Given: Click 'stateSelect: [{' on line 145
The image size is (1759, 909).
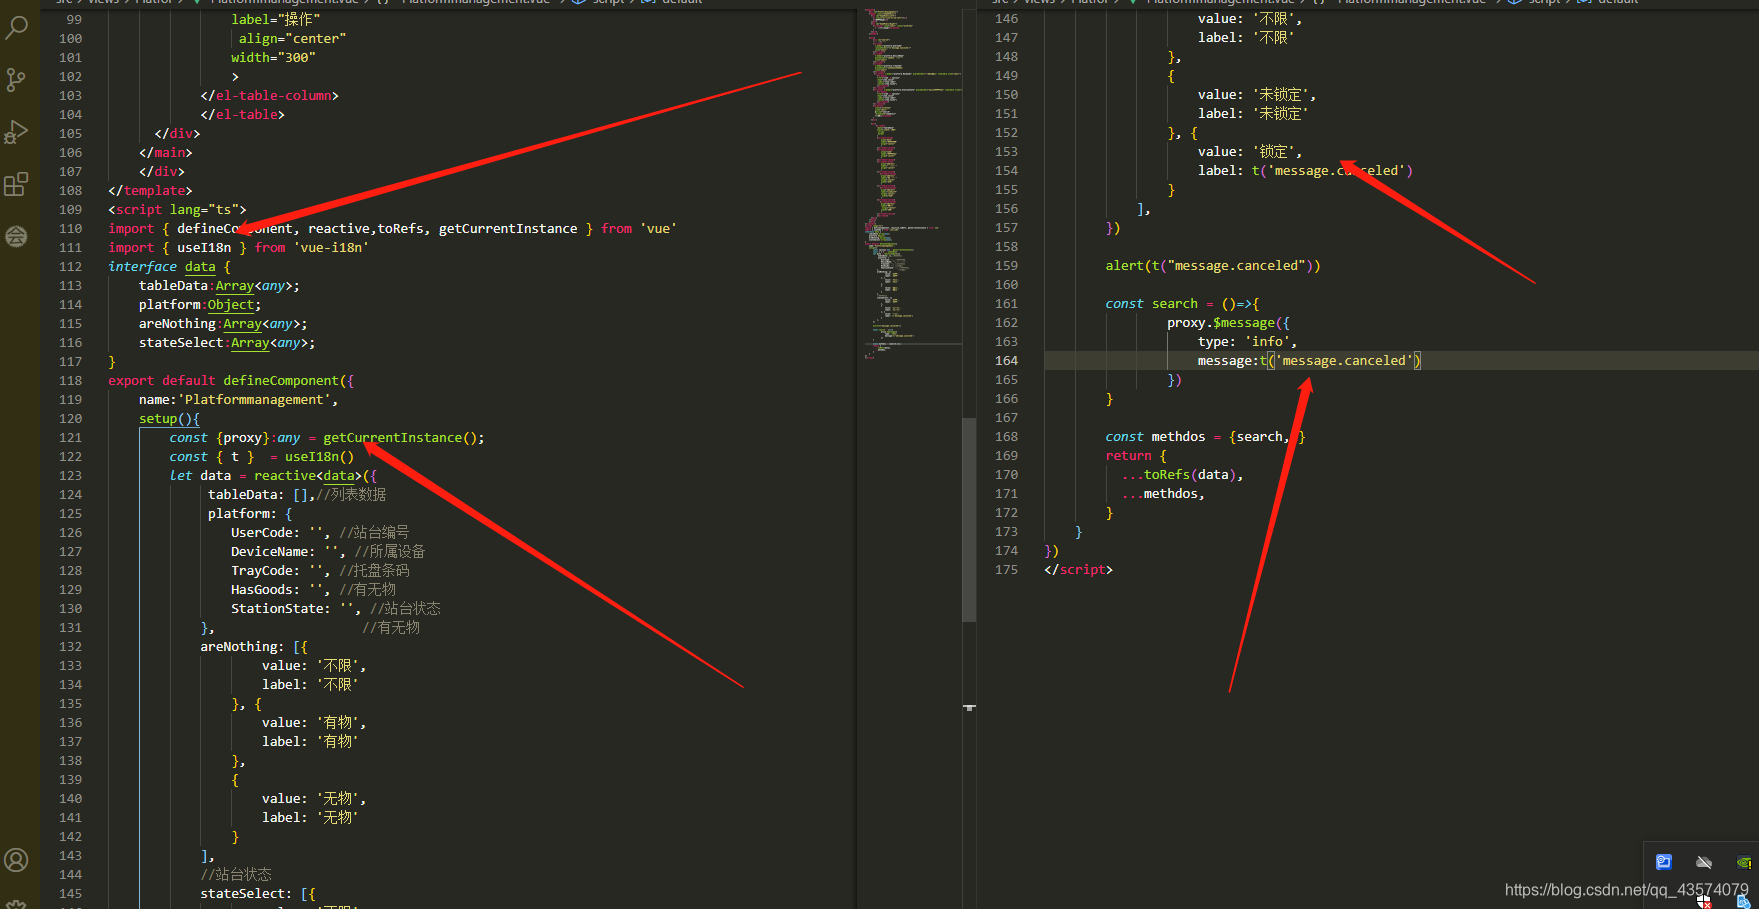Looking at the screenshot, I should tap(258, 894).
